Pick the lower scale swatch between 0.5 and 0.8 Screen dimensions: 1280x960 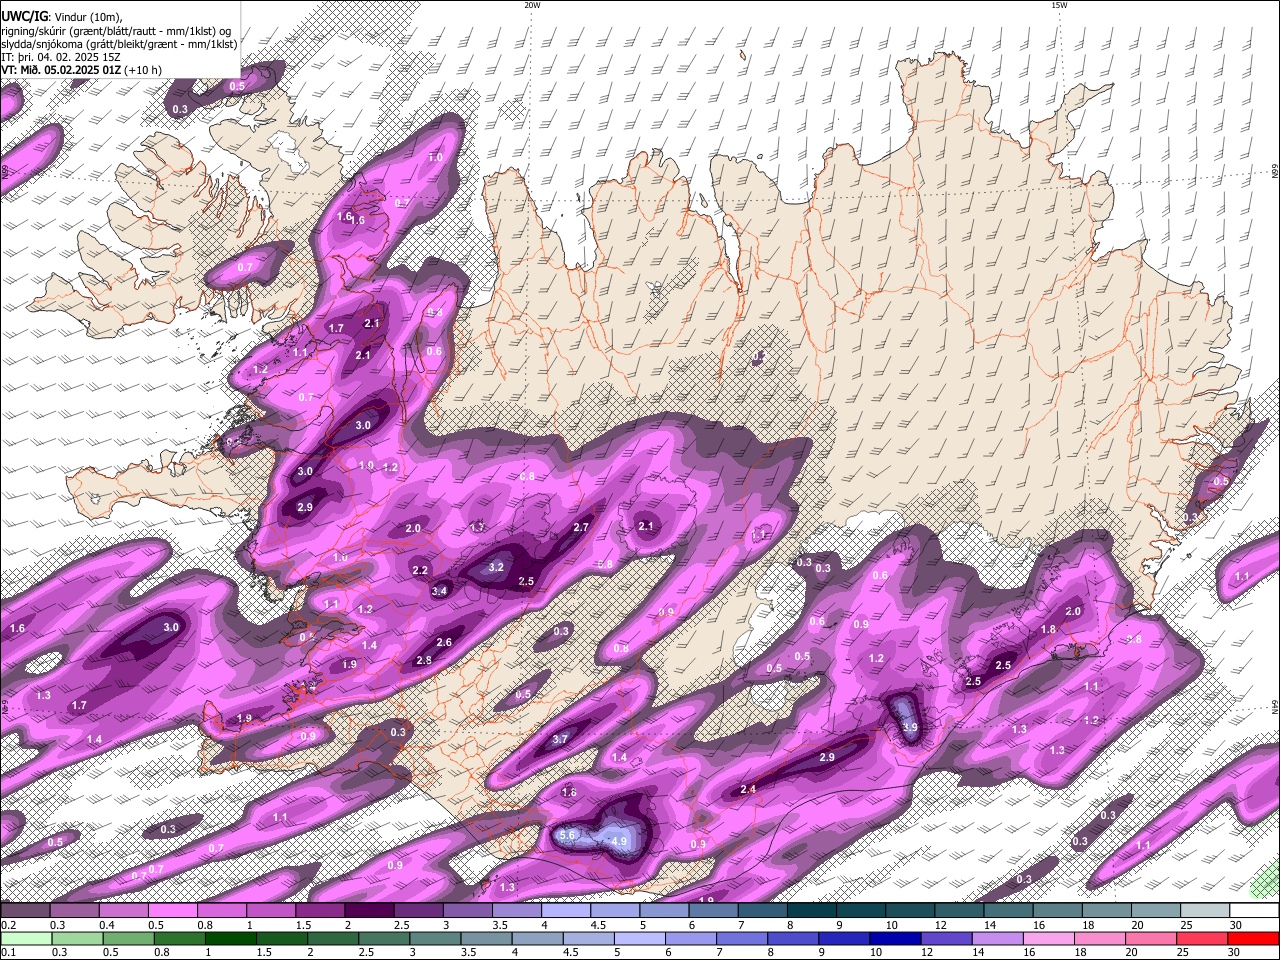point(128,938)
